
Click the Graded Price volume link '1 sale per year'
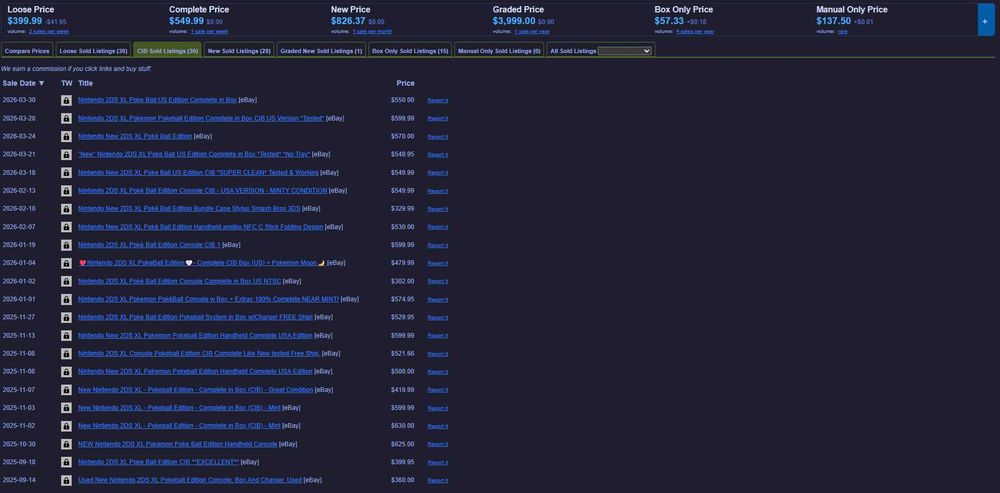pos(532,31)
